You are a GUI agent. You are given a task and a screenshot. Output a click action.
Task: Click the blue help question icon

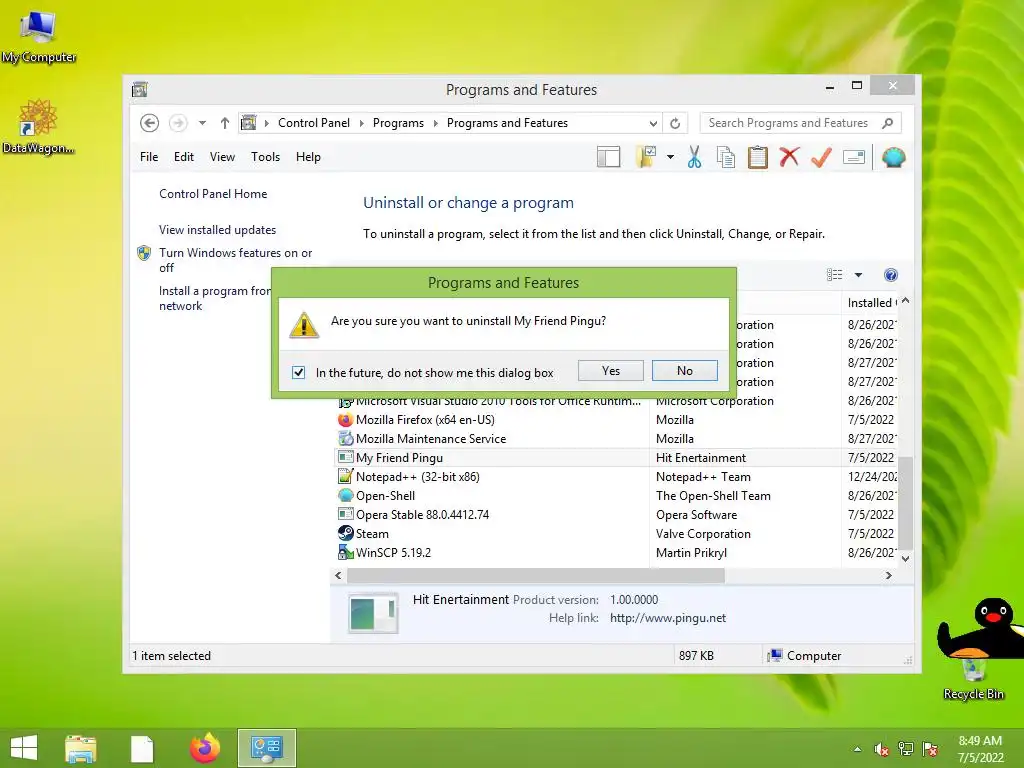coord(891,275)
